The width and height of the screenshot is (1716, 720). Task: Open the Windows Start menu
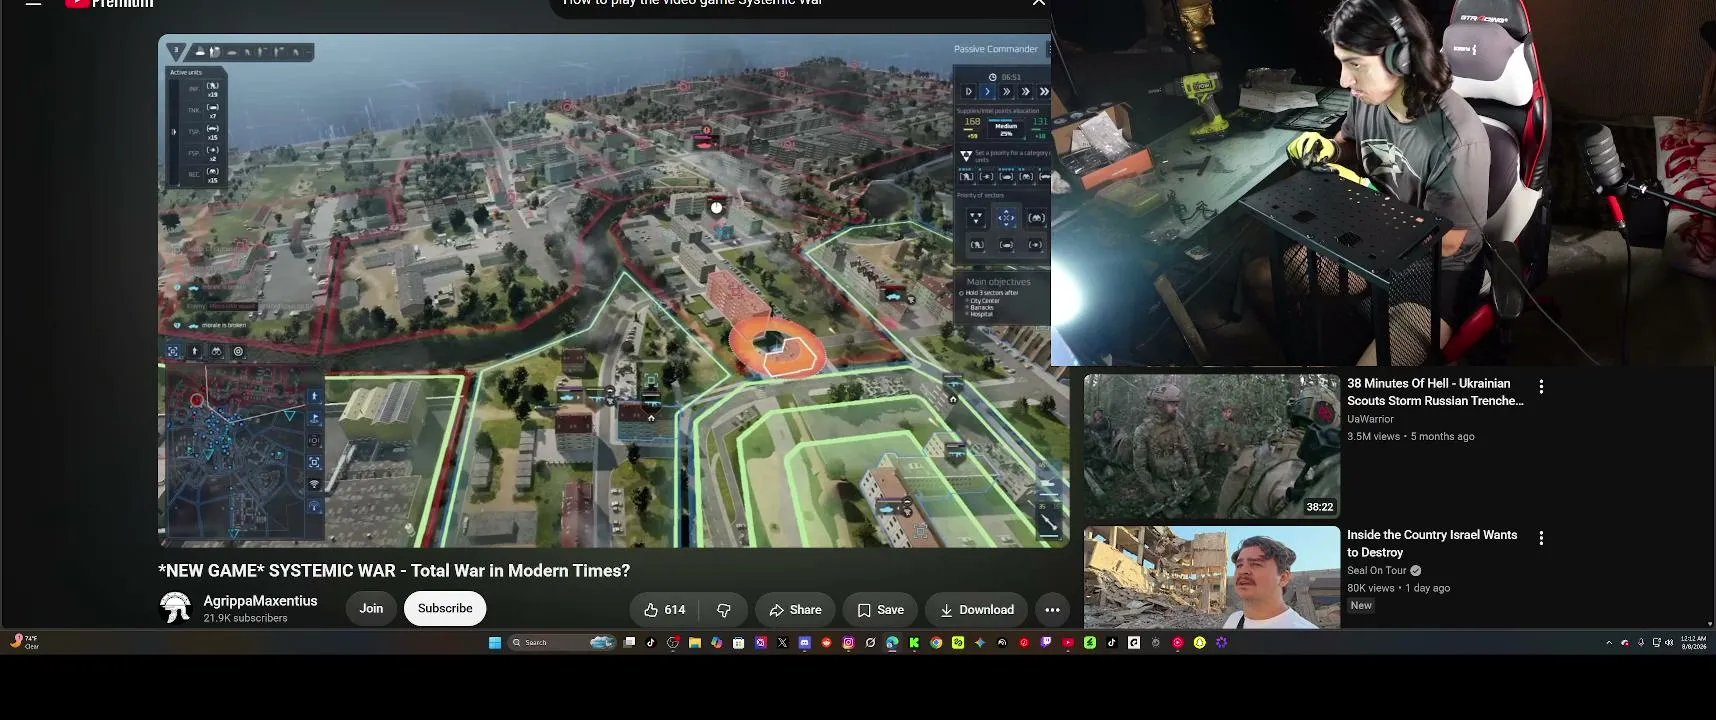tap(494, 643)
